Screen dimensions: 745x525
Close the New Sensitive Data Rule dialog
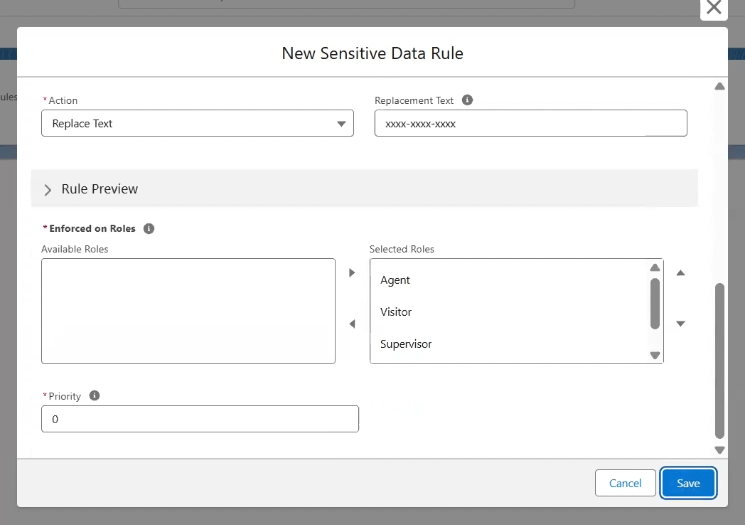[x=713, y=8]
